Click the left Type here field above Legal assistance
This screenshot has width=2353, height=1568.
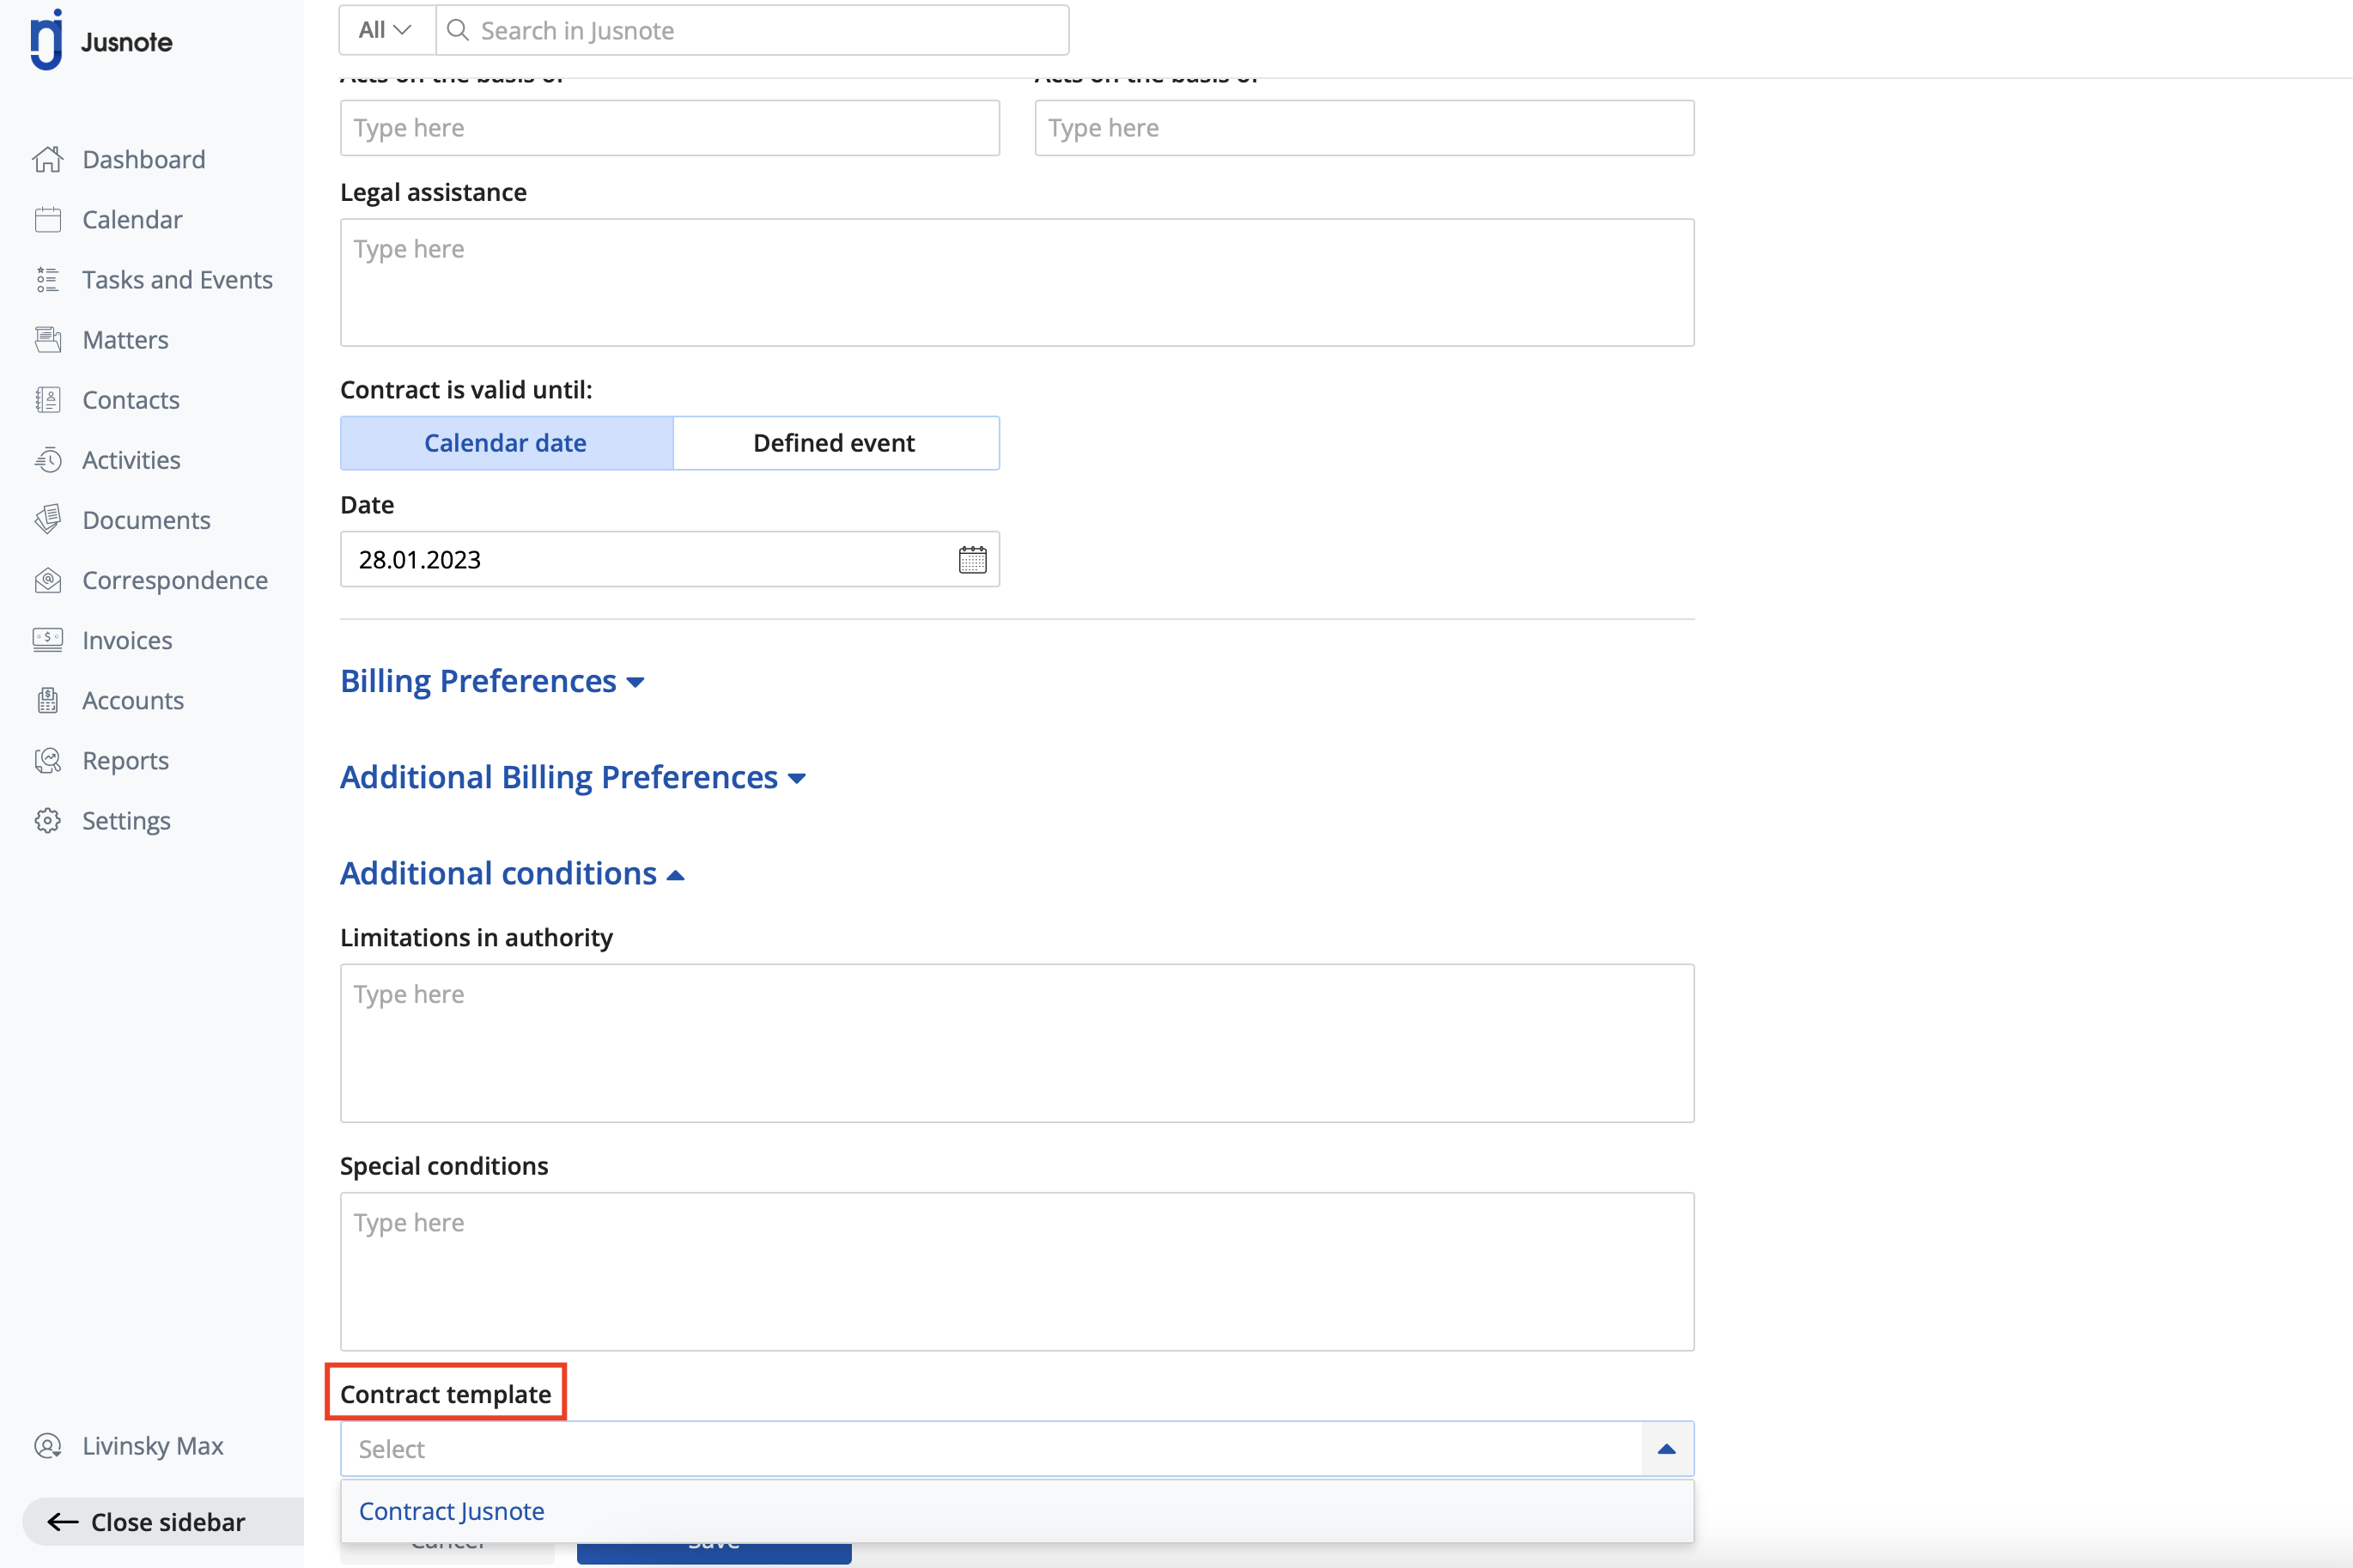tap(670, 127)
